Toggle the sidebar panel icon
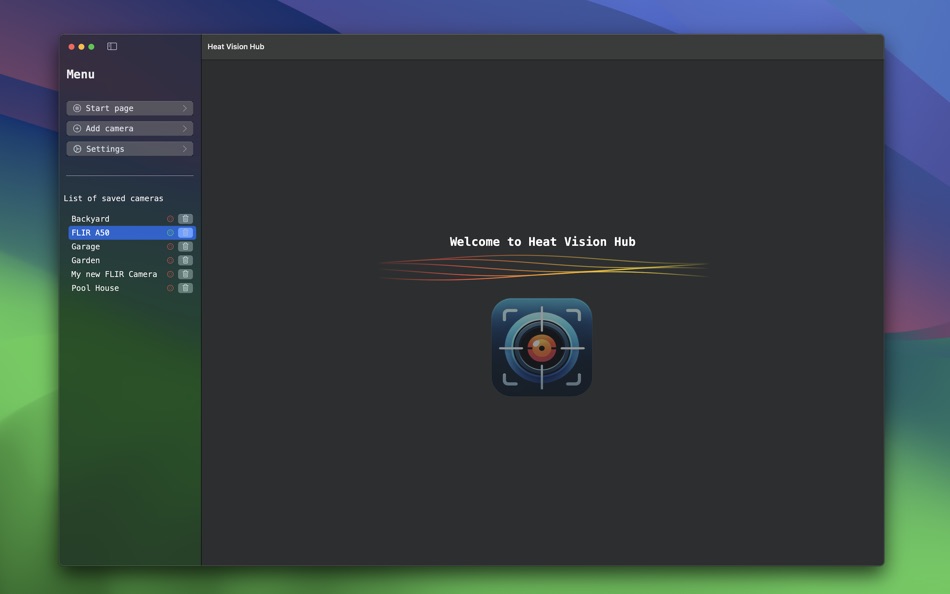The height and width of the screenshot is (594, 950). (x=112, y=47)
